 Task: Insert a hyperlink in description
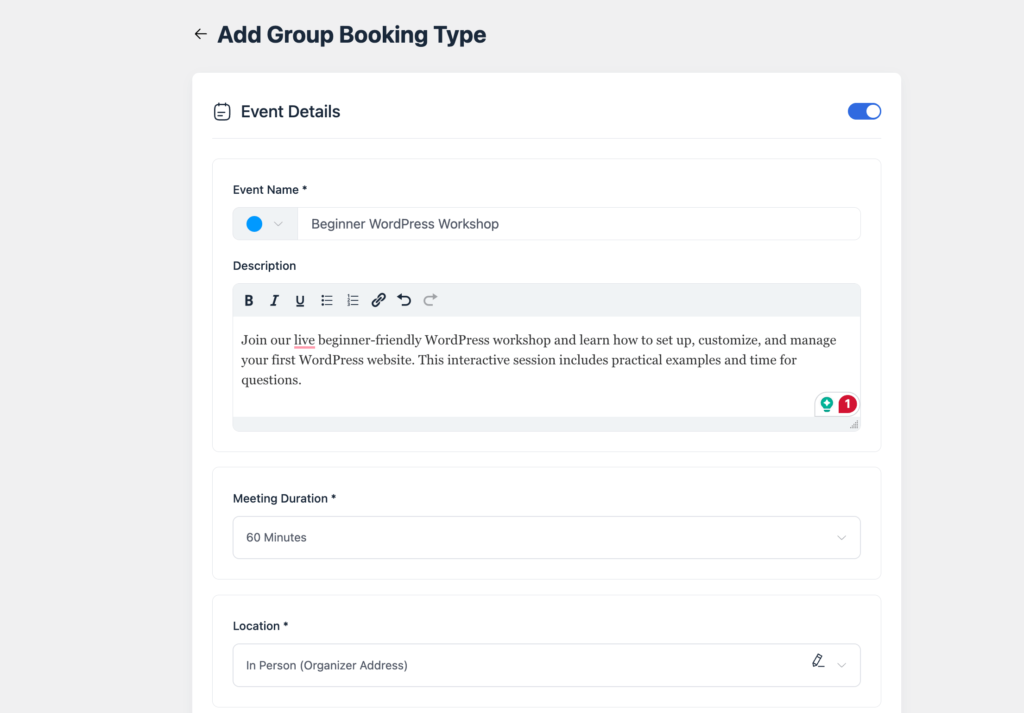[379, 300]
